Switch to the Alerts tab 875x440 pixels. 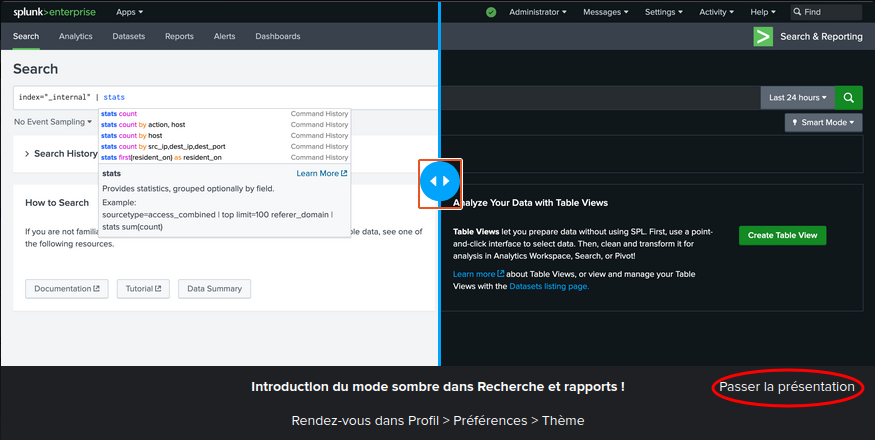click(x=224, y=36)
